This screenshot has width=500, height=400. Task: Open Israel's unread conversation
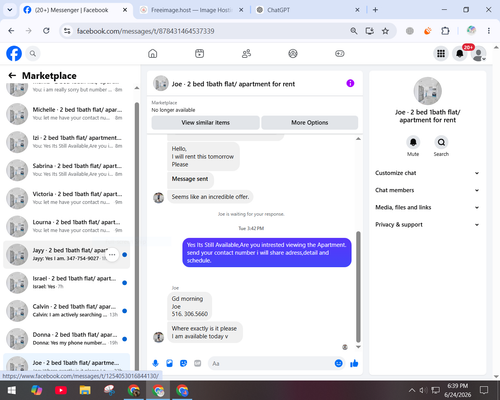[67, 282]
